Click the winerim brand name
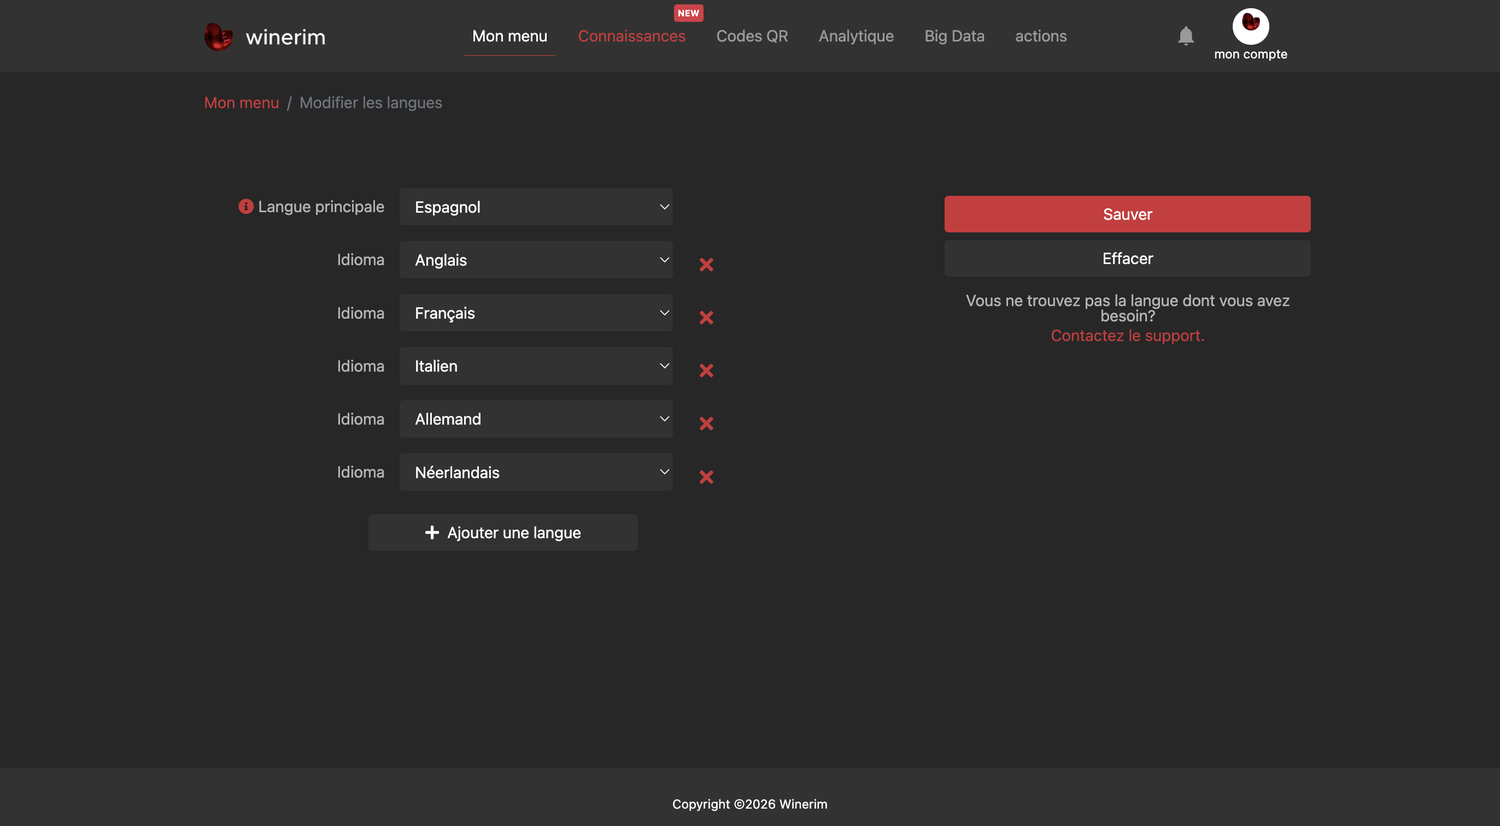Screen dimensions: 1500x826 286,37
